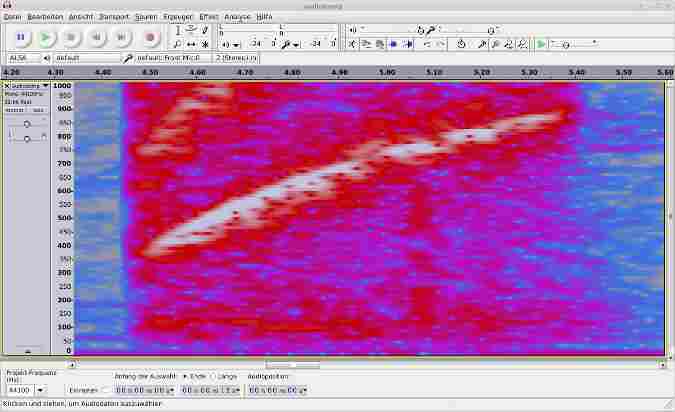Toggle the track's Solo button
The height and width of the screenshot is (412, 675).
pyautogui.click(x=39, y=110)
